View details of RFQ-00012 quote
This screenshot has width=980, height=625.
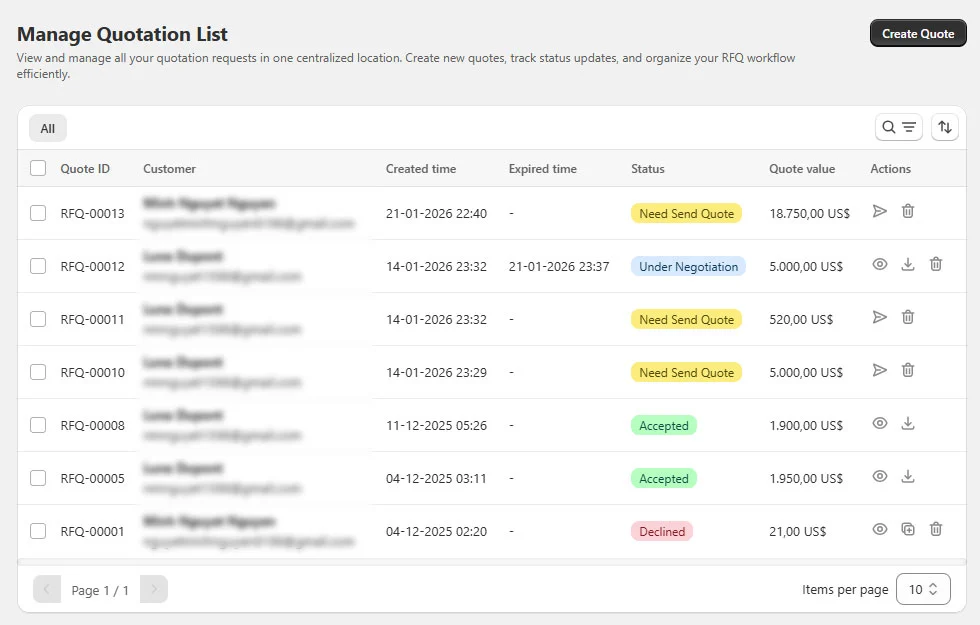point(880,264)
